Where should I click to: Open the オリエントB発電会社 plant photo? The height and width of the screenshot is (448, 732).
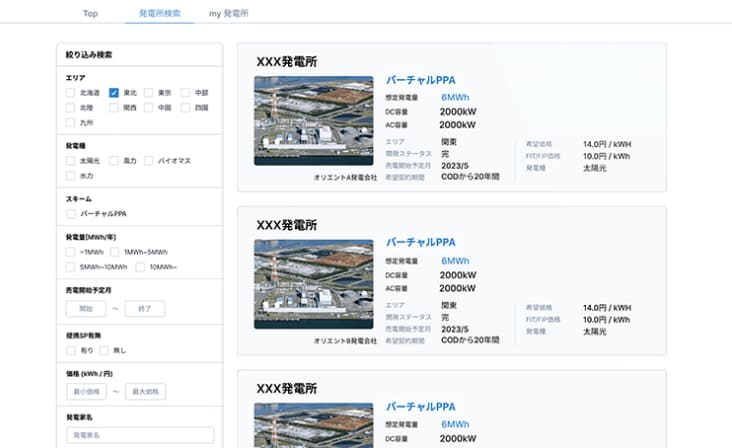tap(313, 284)
